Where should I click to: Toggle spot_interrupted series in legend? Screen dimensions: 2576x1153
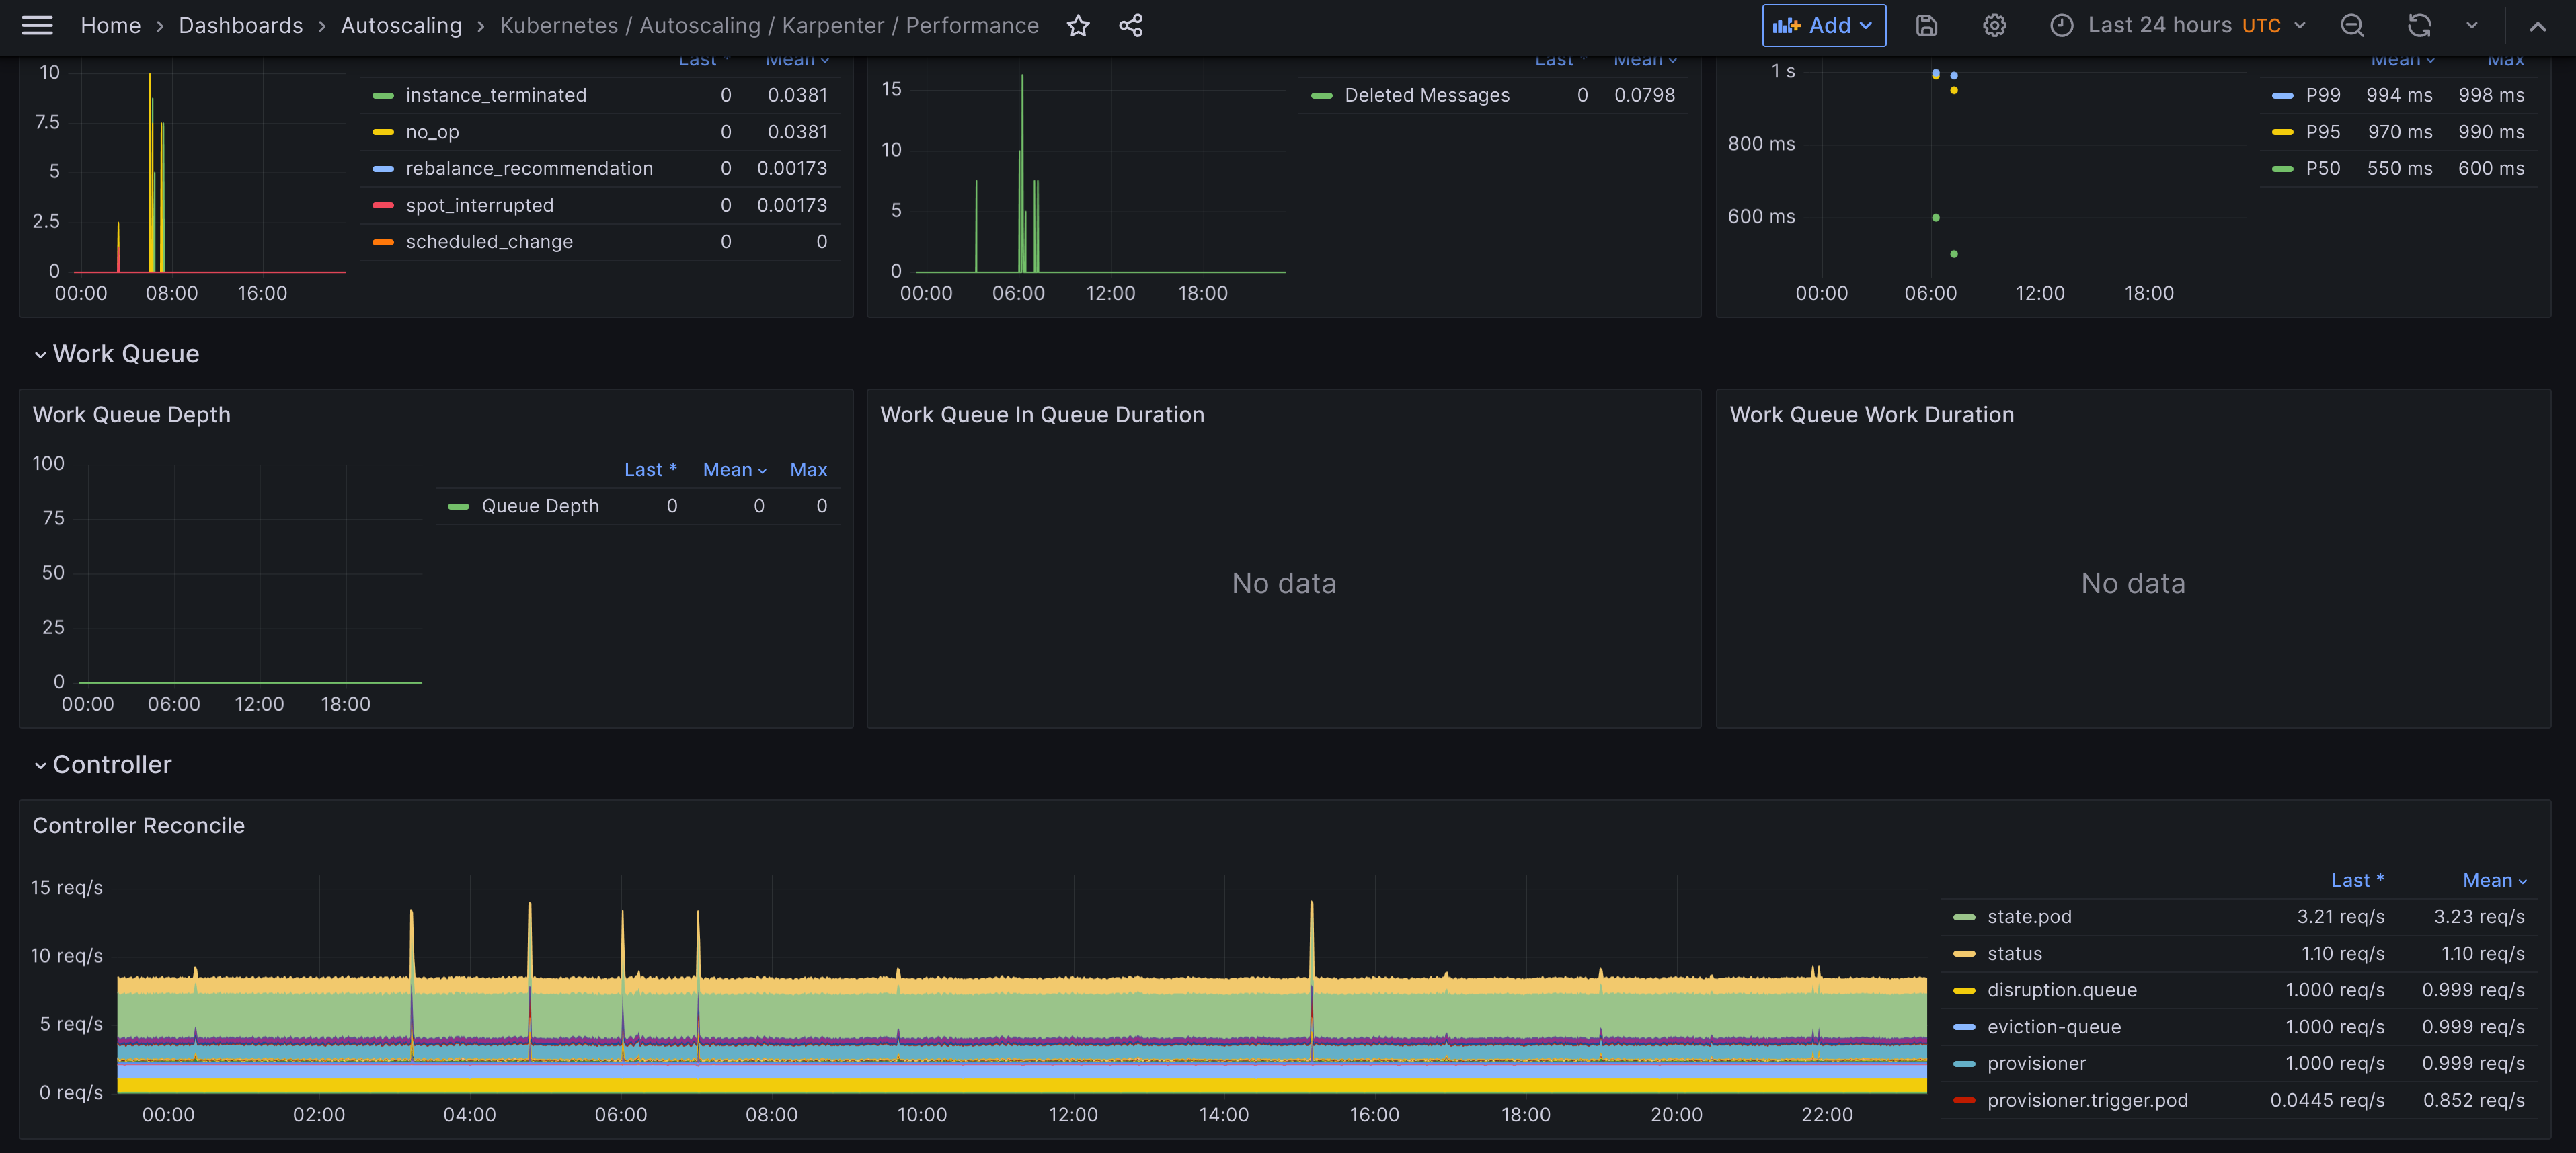pos(479,205)
